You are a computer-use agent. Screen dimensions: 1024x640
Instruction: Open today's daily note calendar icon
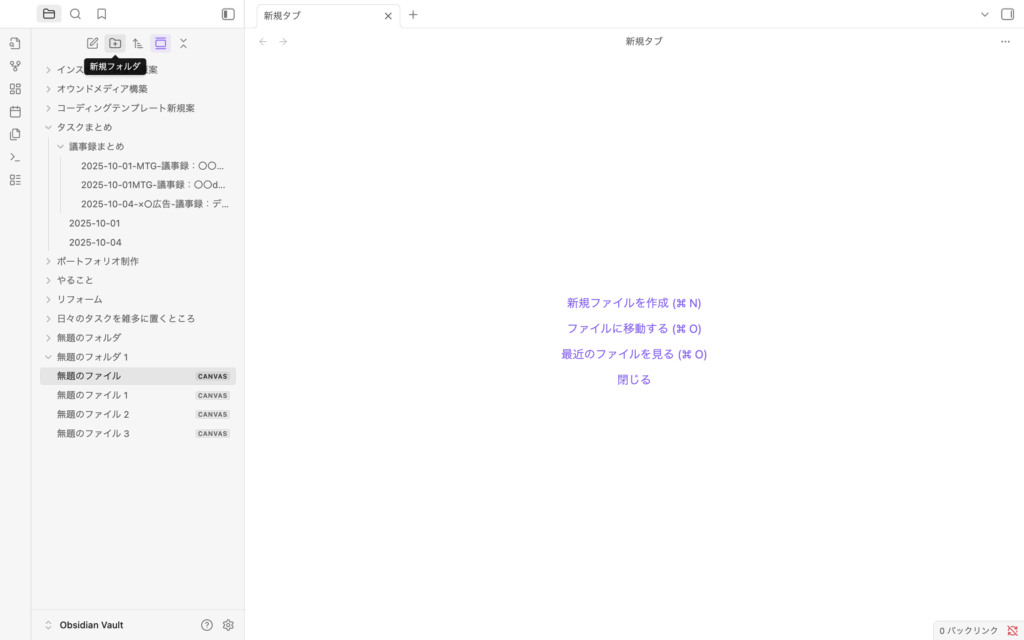[x=15, y=112]
